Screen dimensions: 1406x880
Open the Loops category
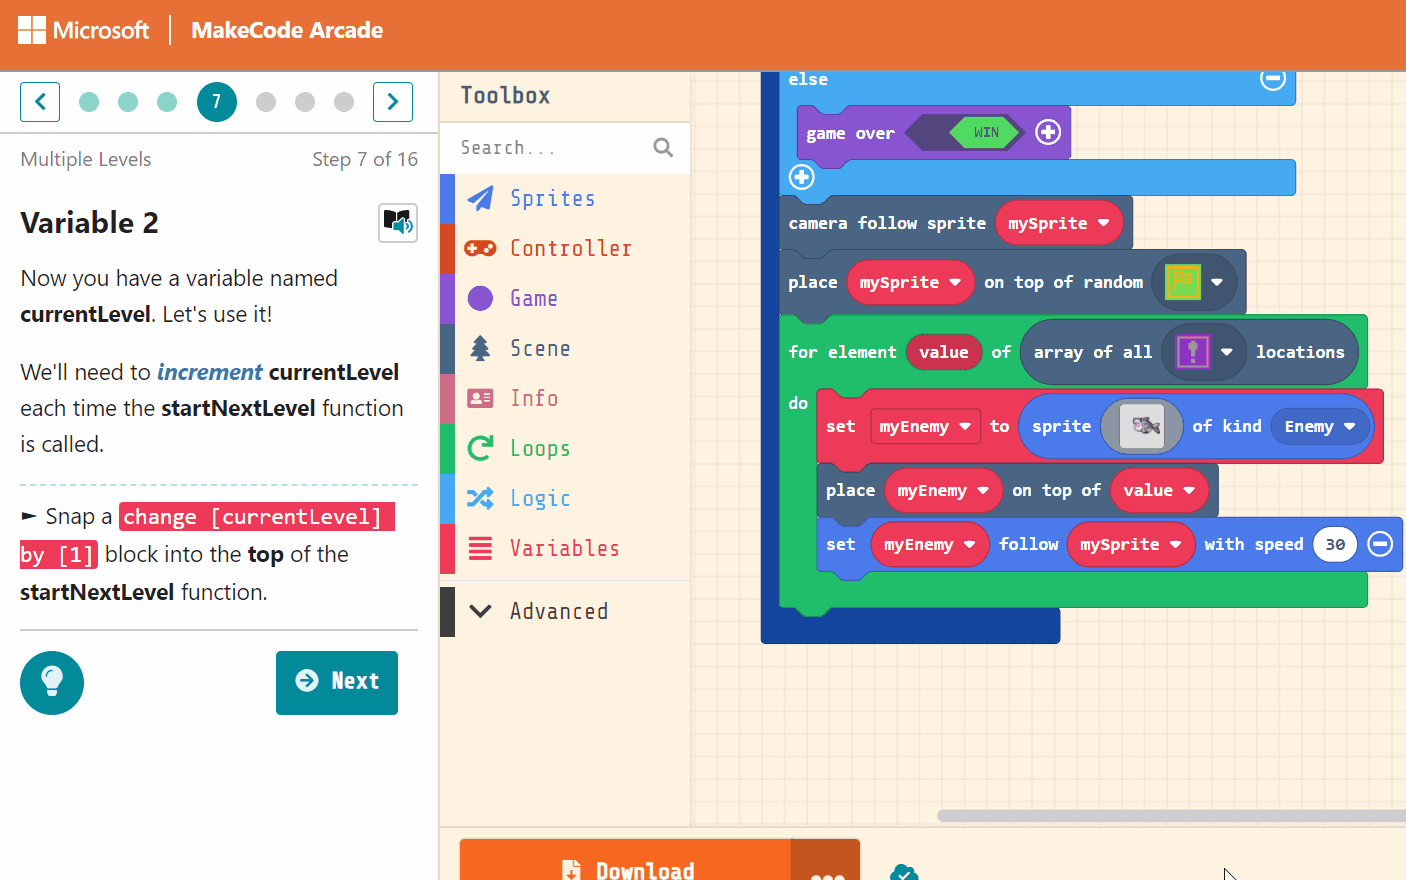pyautogui.click(x=541, y=448)
